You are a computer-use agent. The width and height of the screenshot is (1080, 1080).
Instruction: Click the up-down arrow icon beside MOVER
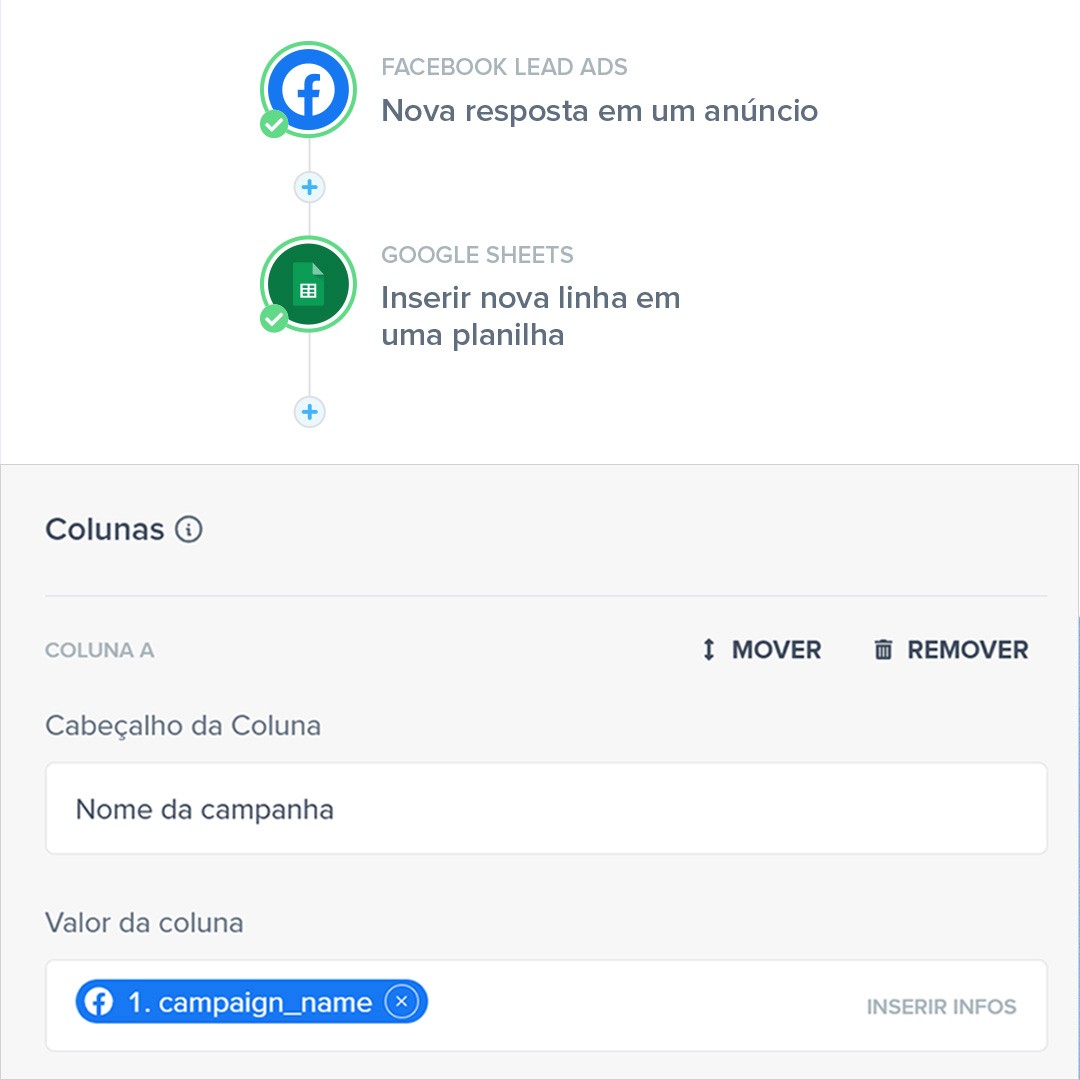tap(709, 650)
